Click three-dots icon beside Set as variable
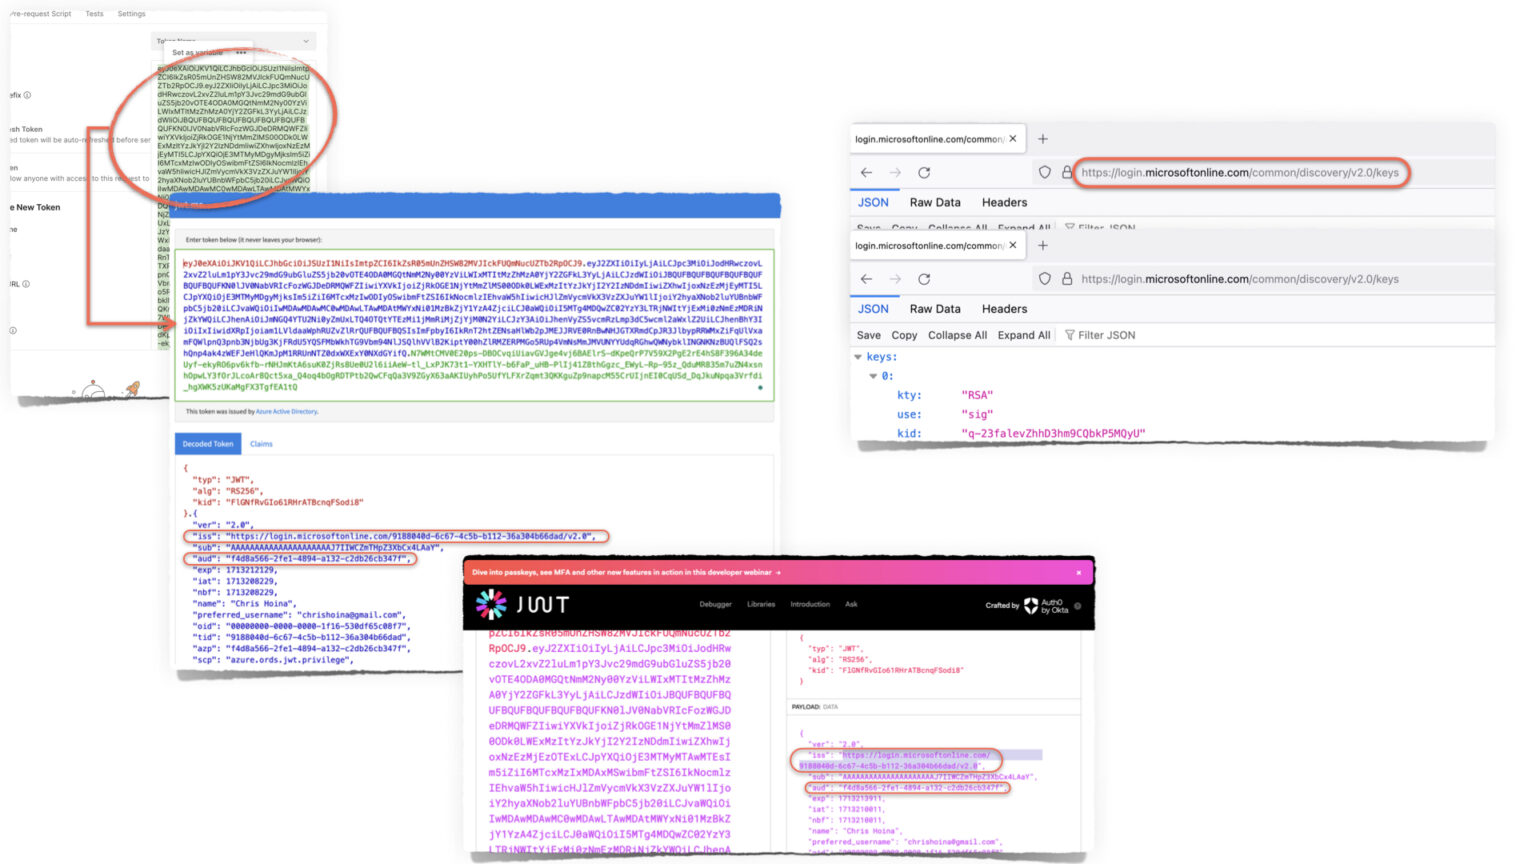Screen dimensions: 1536x864 point(241,53)
